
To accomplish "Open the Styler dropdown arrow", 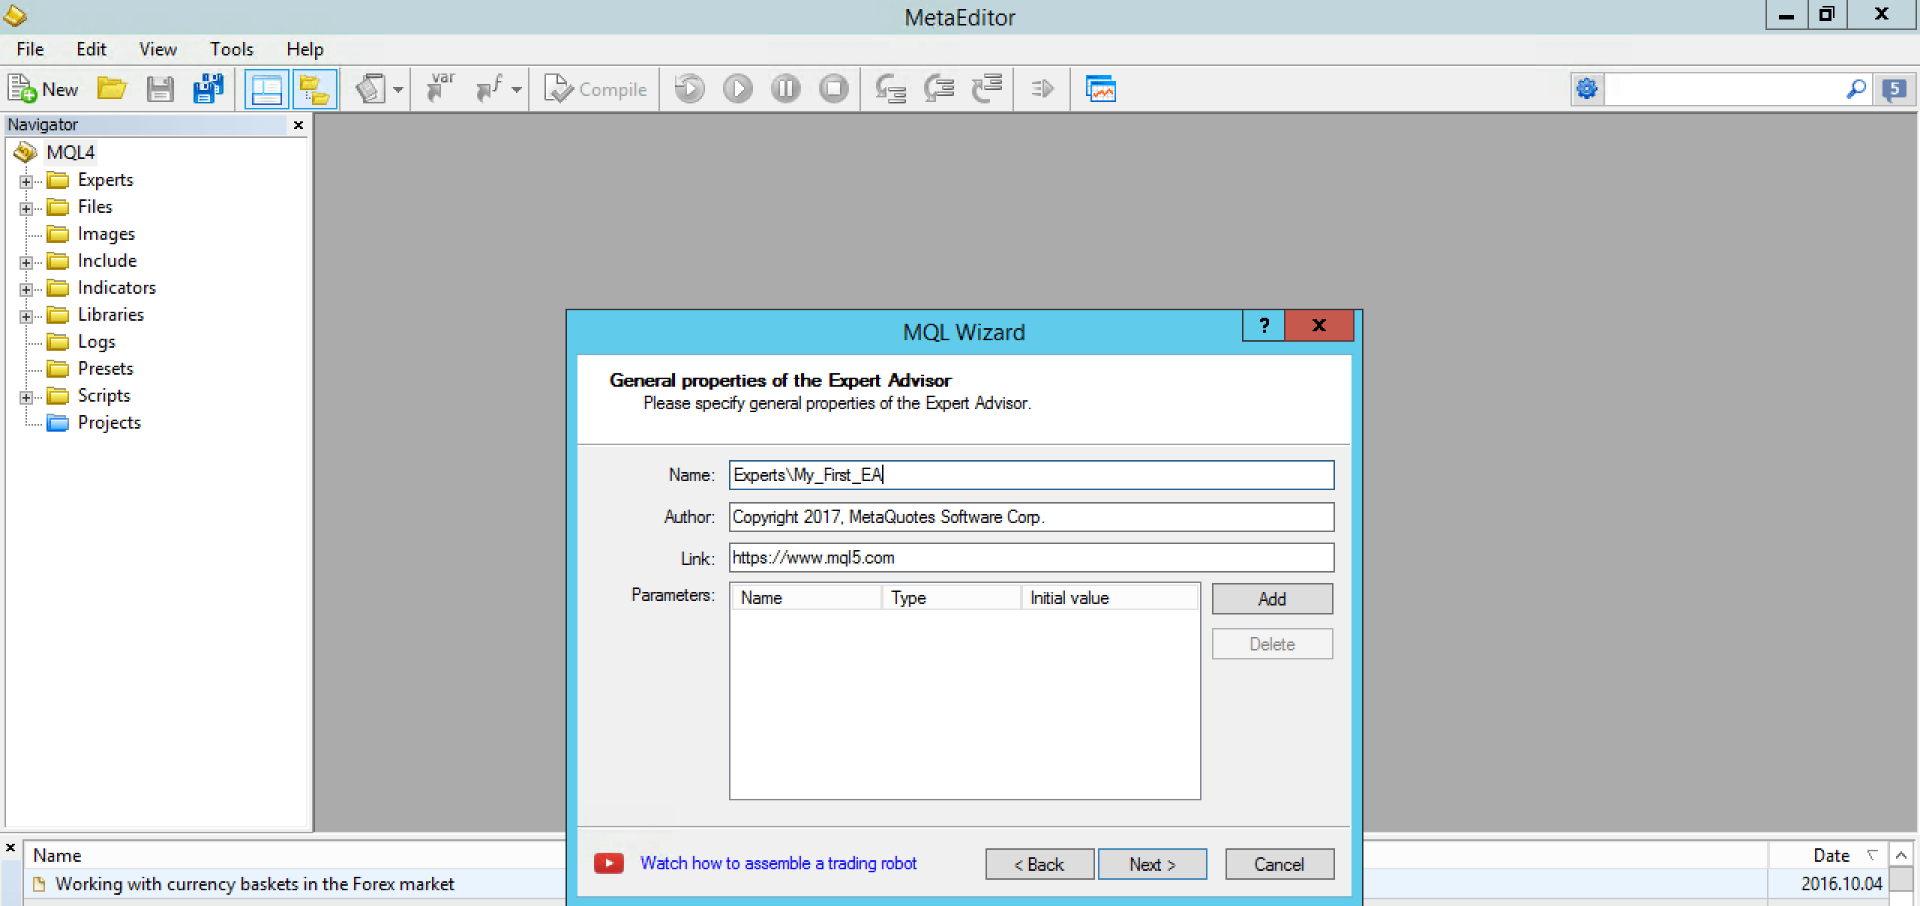I will (x=398, y=89).
